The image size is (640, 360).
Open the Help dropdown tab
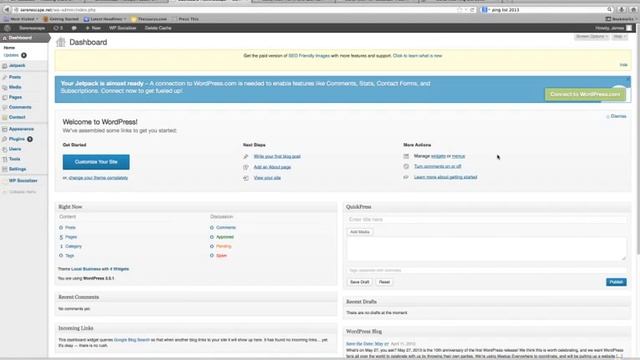pos(620,37)
